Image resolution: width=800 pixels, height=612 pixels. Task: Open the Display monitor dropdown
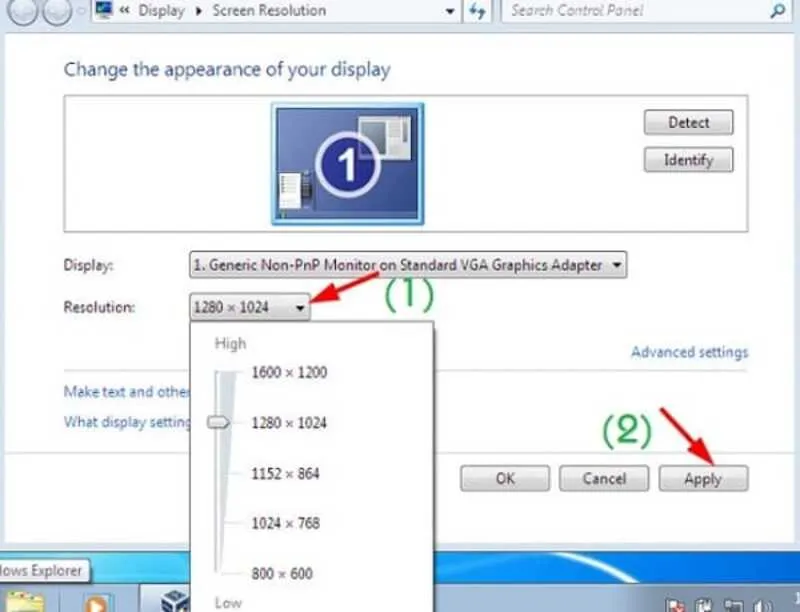(408, 265)
